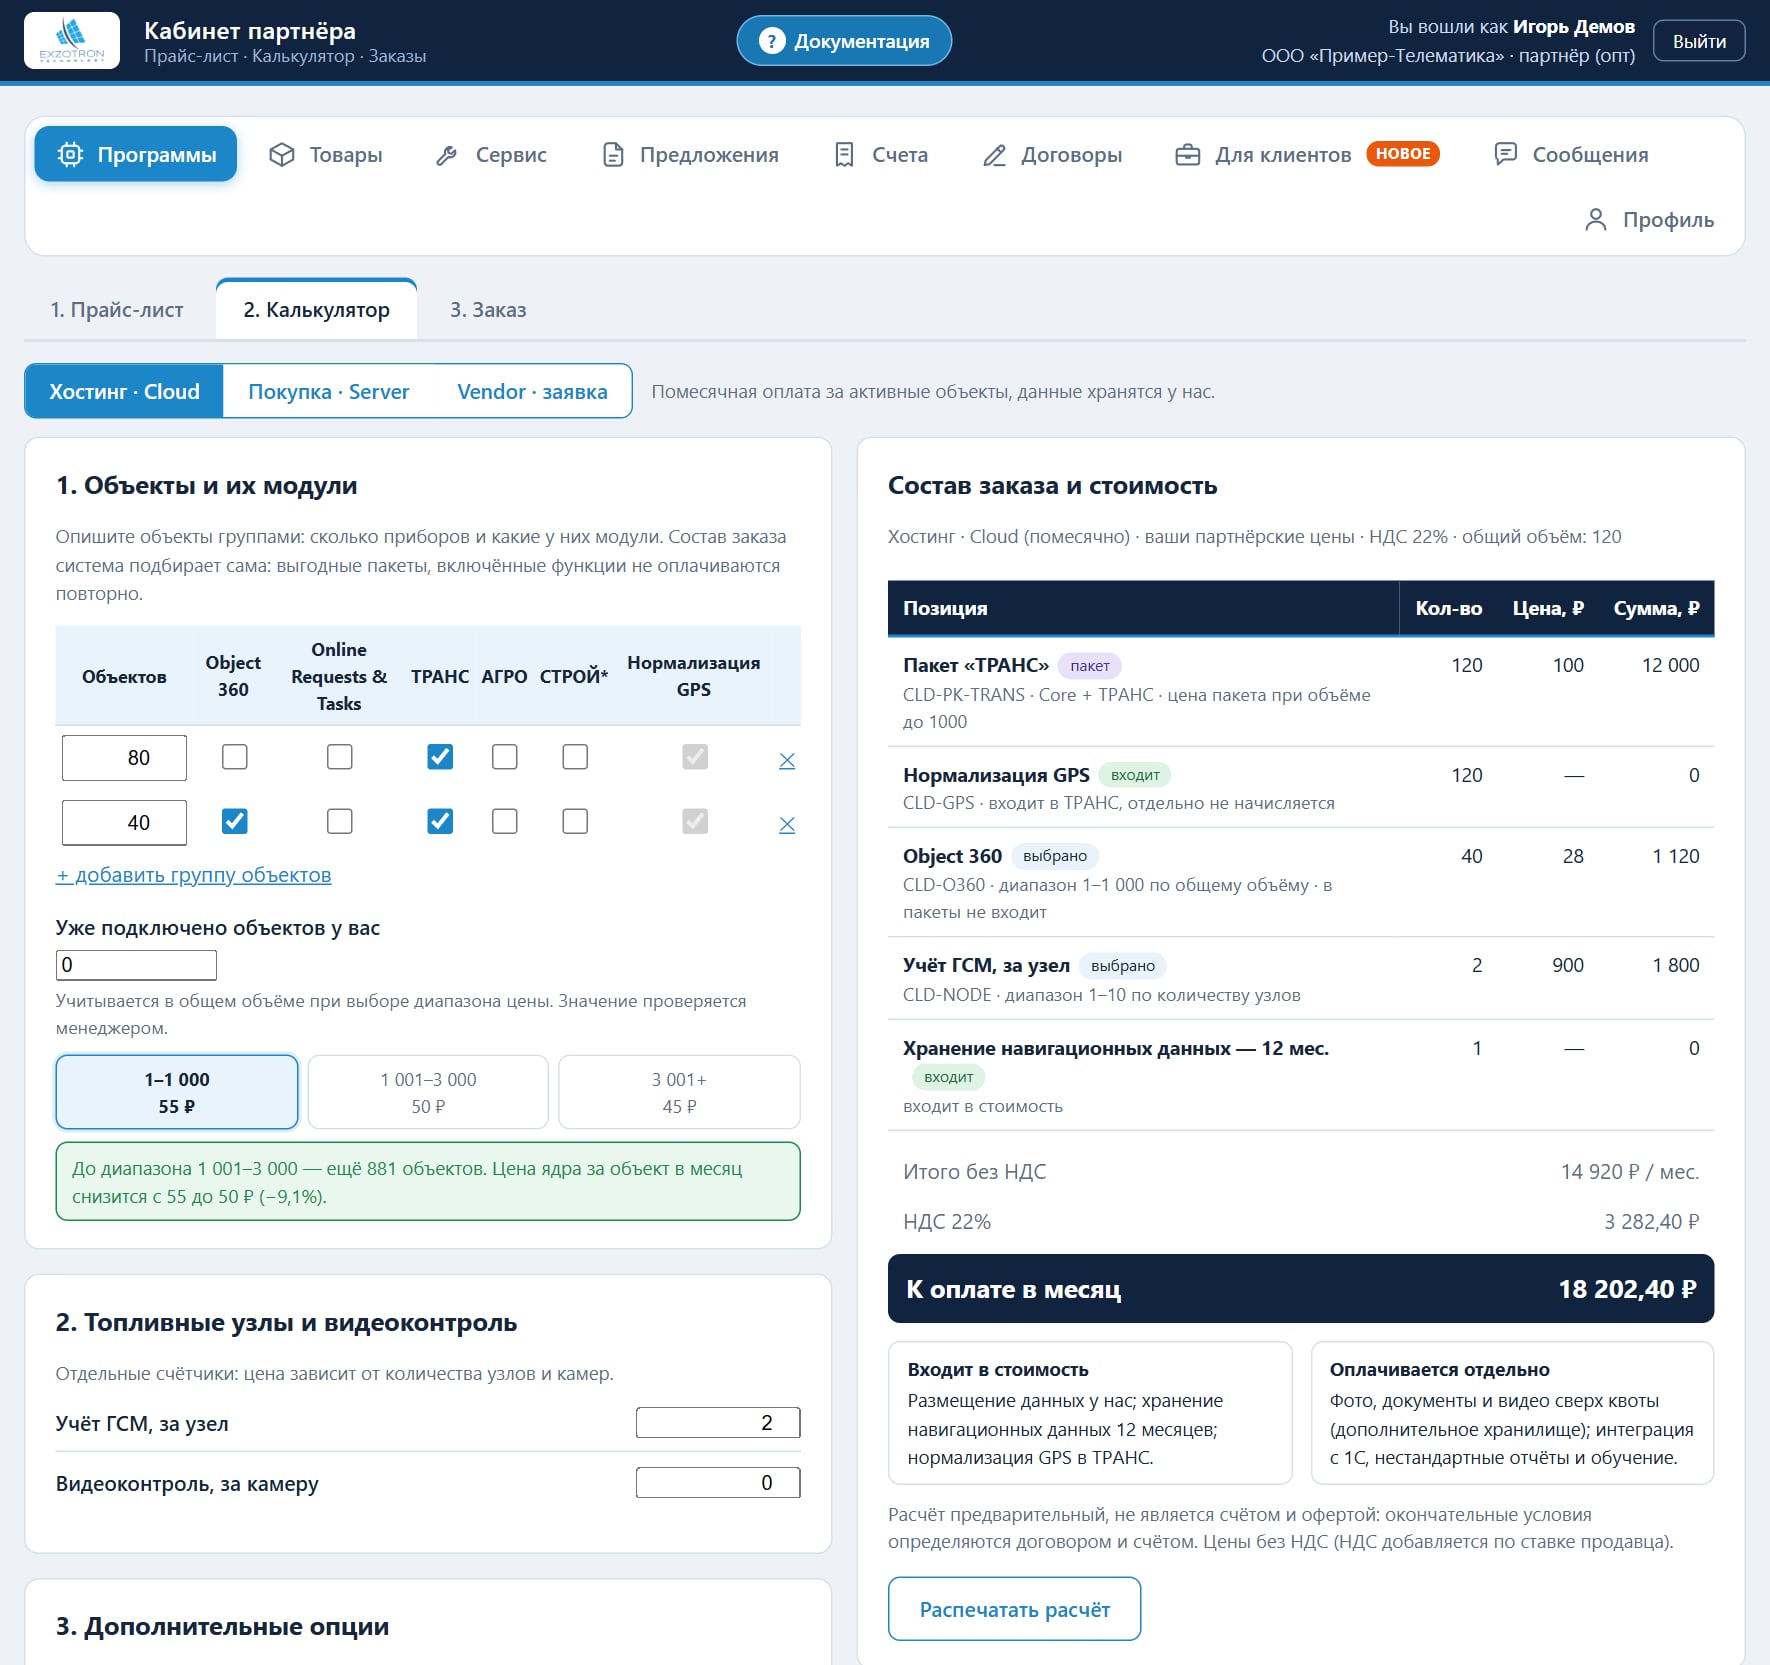Image resolution: width=1770 pixels, height=1665 pixels.
Task: Click the Уже подключено объектов input field
Action: pos(136,965)
